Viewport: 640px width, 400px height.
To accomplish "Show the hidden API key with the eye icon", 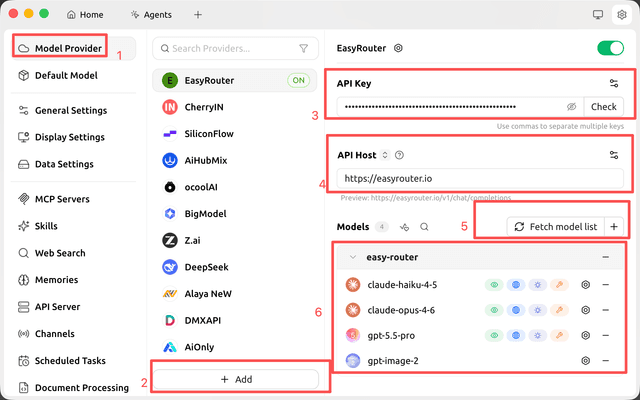I will (x=571, y=107).
